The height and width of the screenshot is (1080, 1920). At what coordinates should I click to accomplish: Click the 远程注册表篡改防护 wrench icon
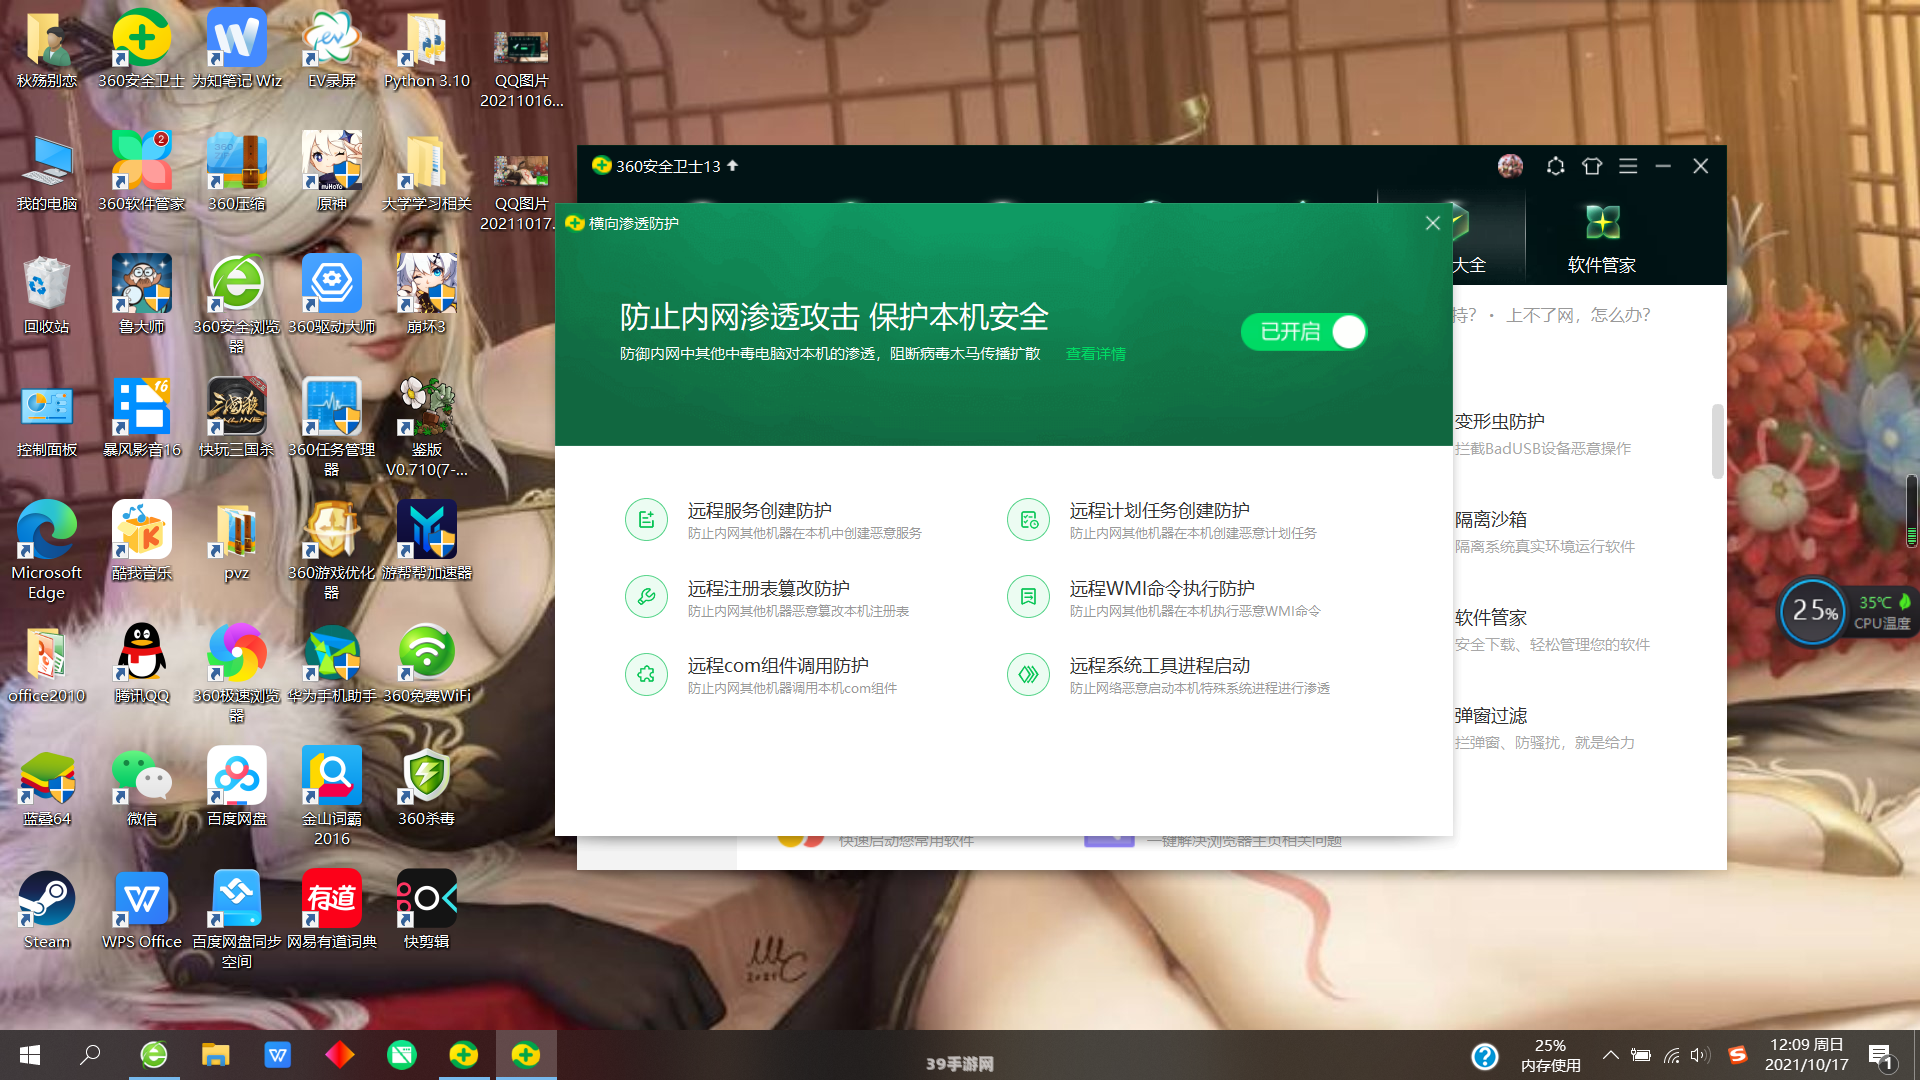coord(646,597)
